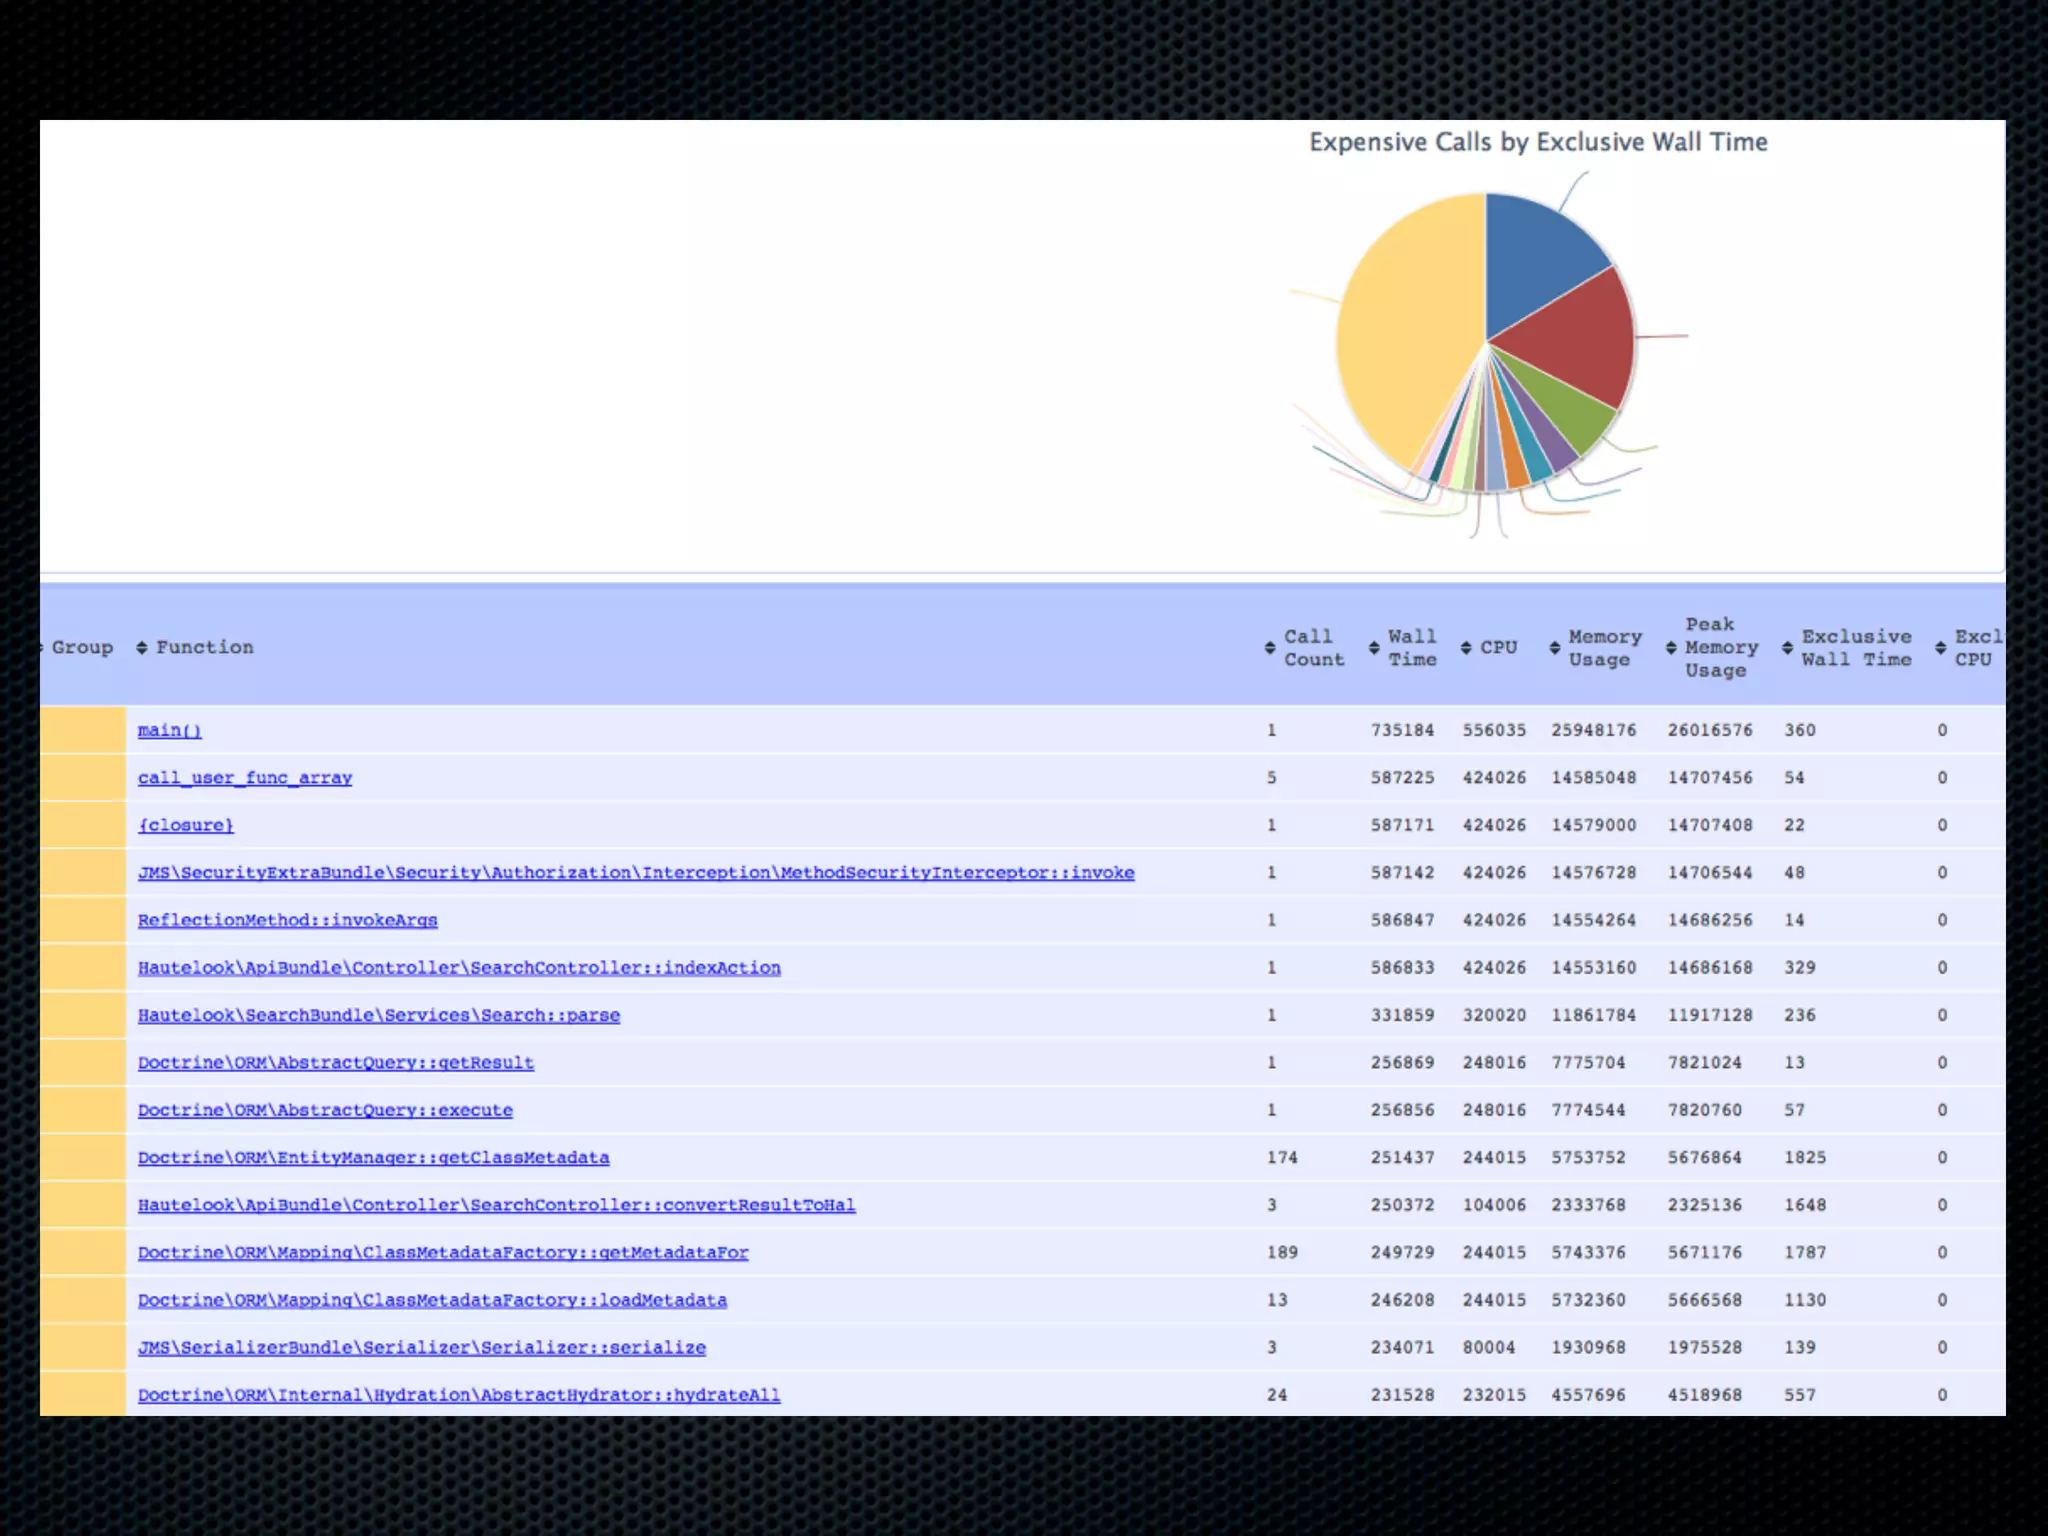
Task: Click sort icon beside Call Count column
Action: [1270, 648]
